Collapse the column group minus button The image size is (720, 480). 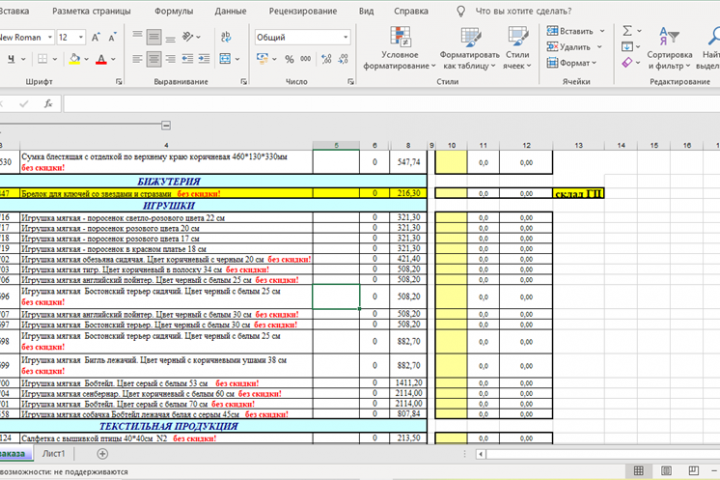166,125
